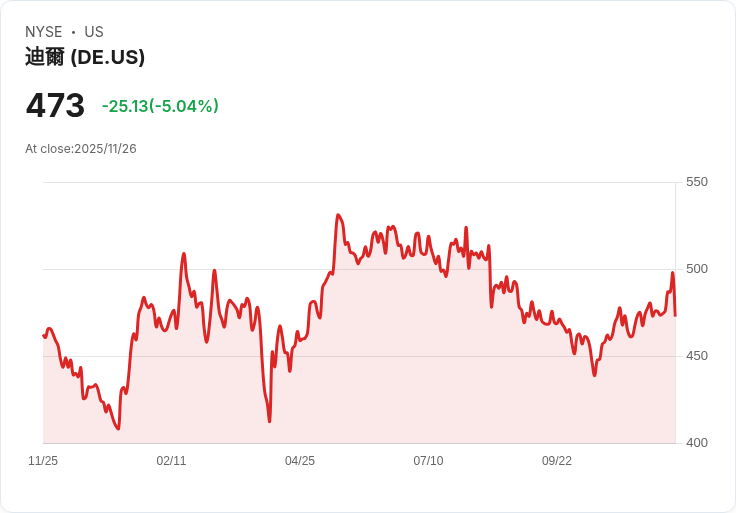Select the 02/11 date axis label
This screenshot has height=513, width=736.
point(171,461)
